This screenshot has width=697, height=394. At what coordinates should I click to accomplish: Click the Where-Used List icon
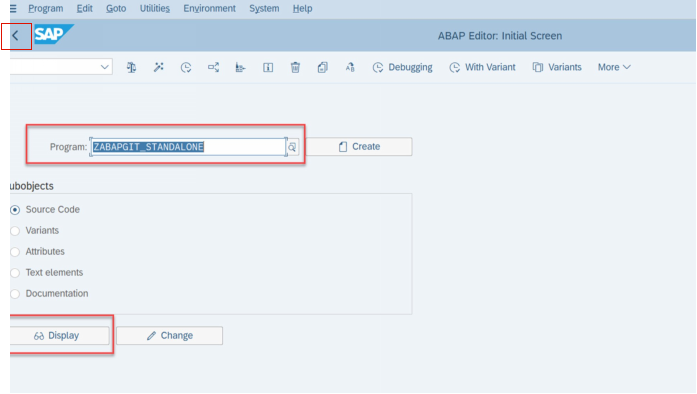213,67
